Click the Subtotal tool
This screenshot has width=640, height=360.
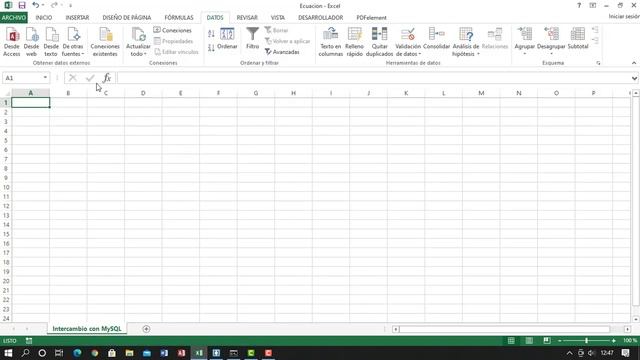[x=578, y=39]
